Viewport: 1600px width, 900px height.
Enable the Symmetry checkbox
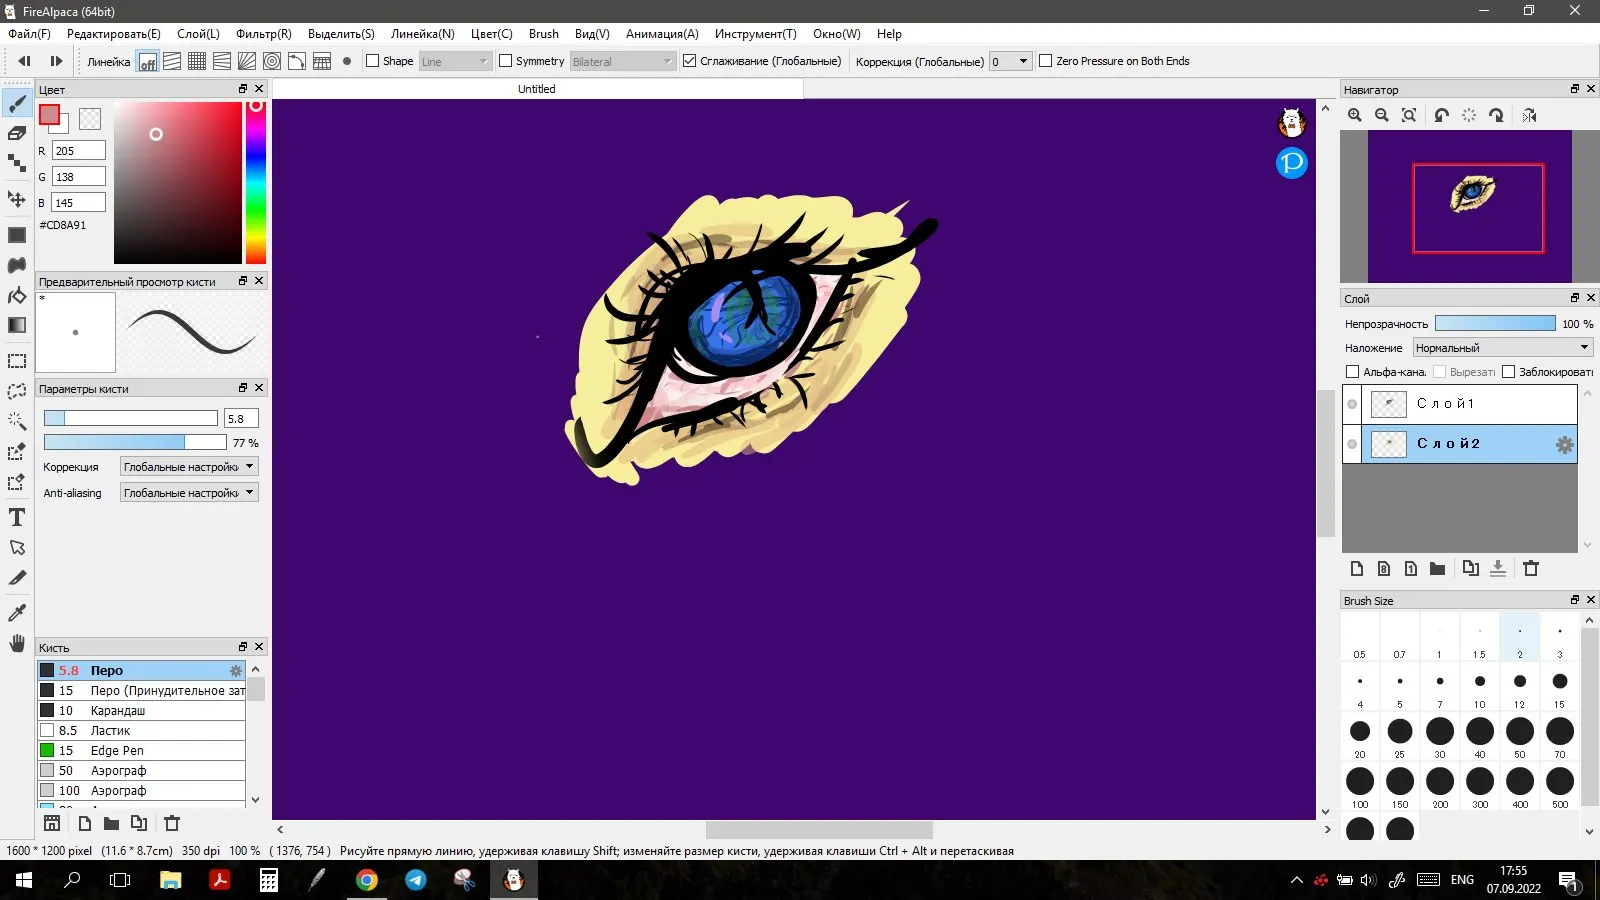pyautogui.click(x=506, y=61)
